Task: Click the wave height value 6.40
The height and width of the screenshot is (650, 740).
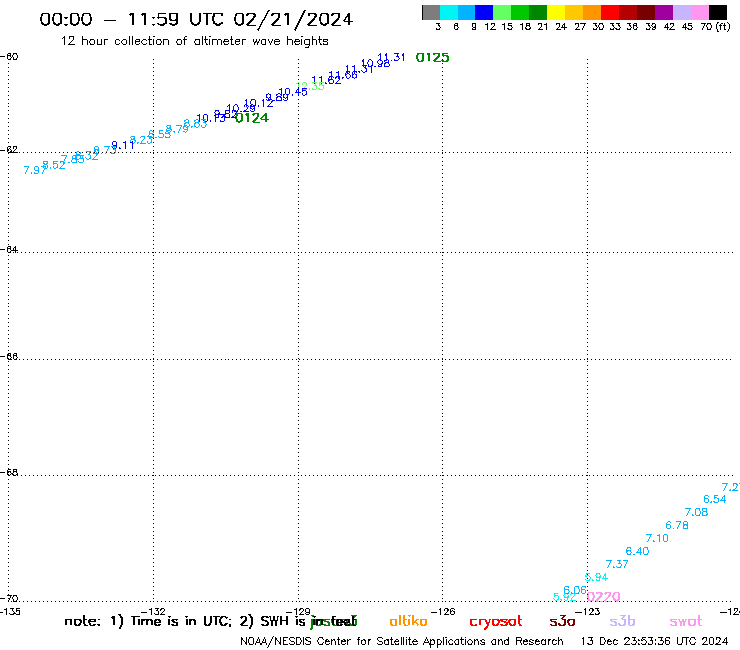Action: point(637,551)
